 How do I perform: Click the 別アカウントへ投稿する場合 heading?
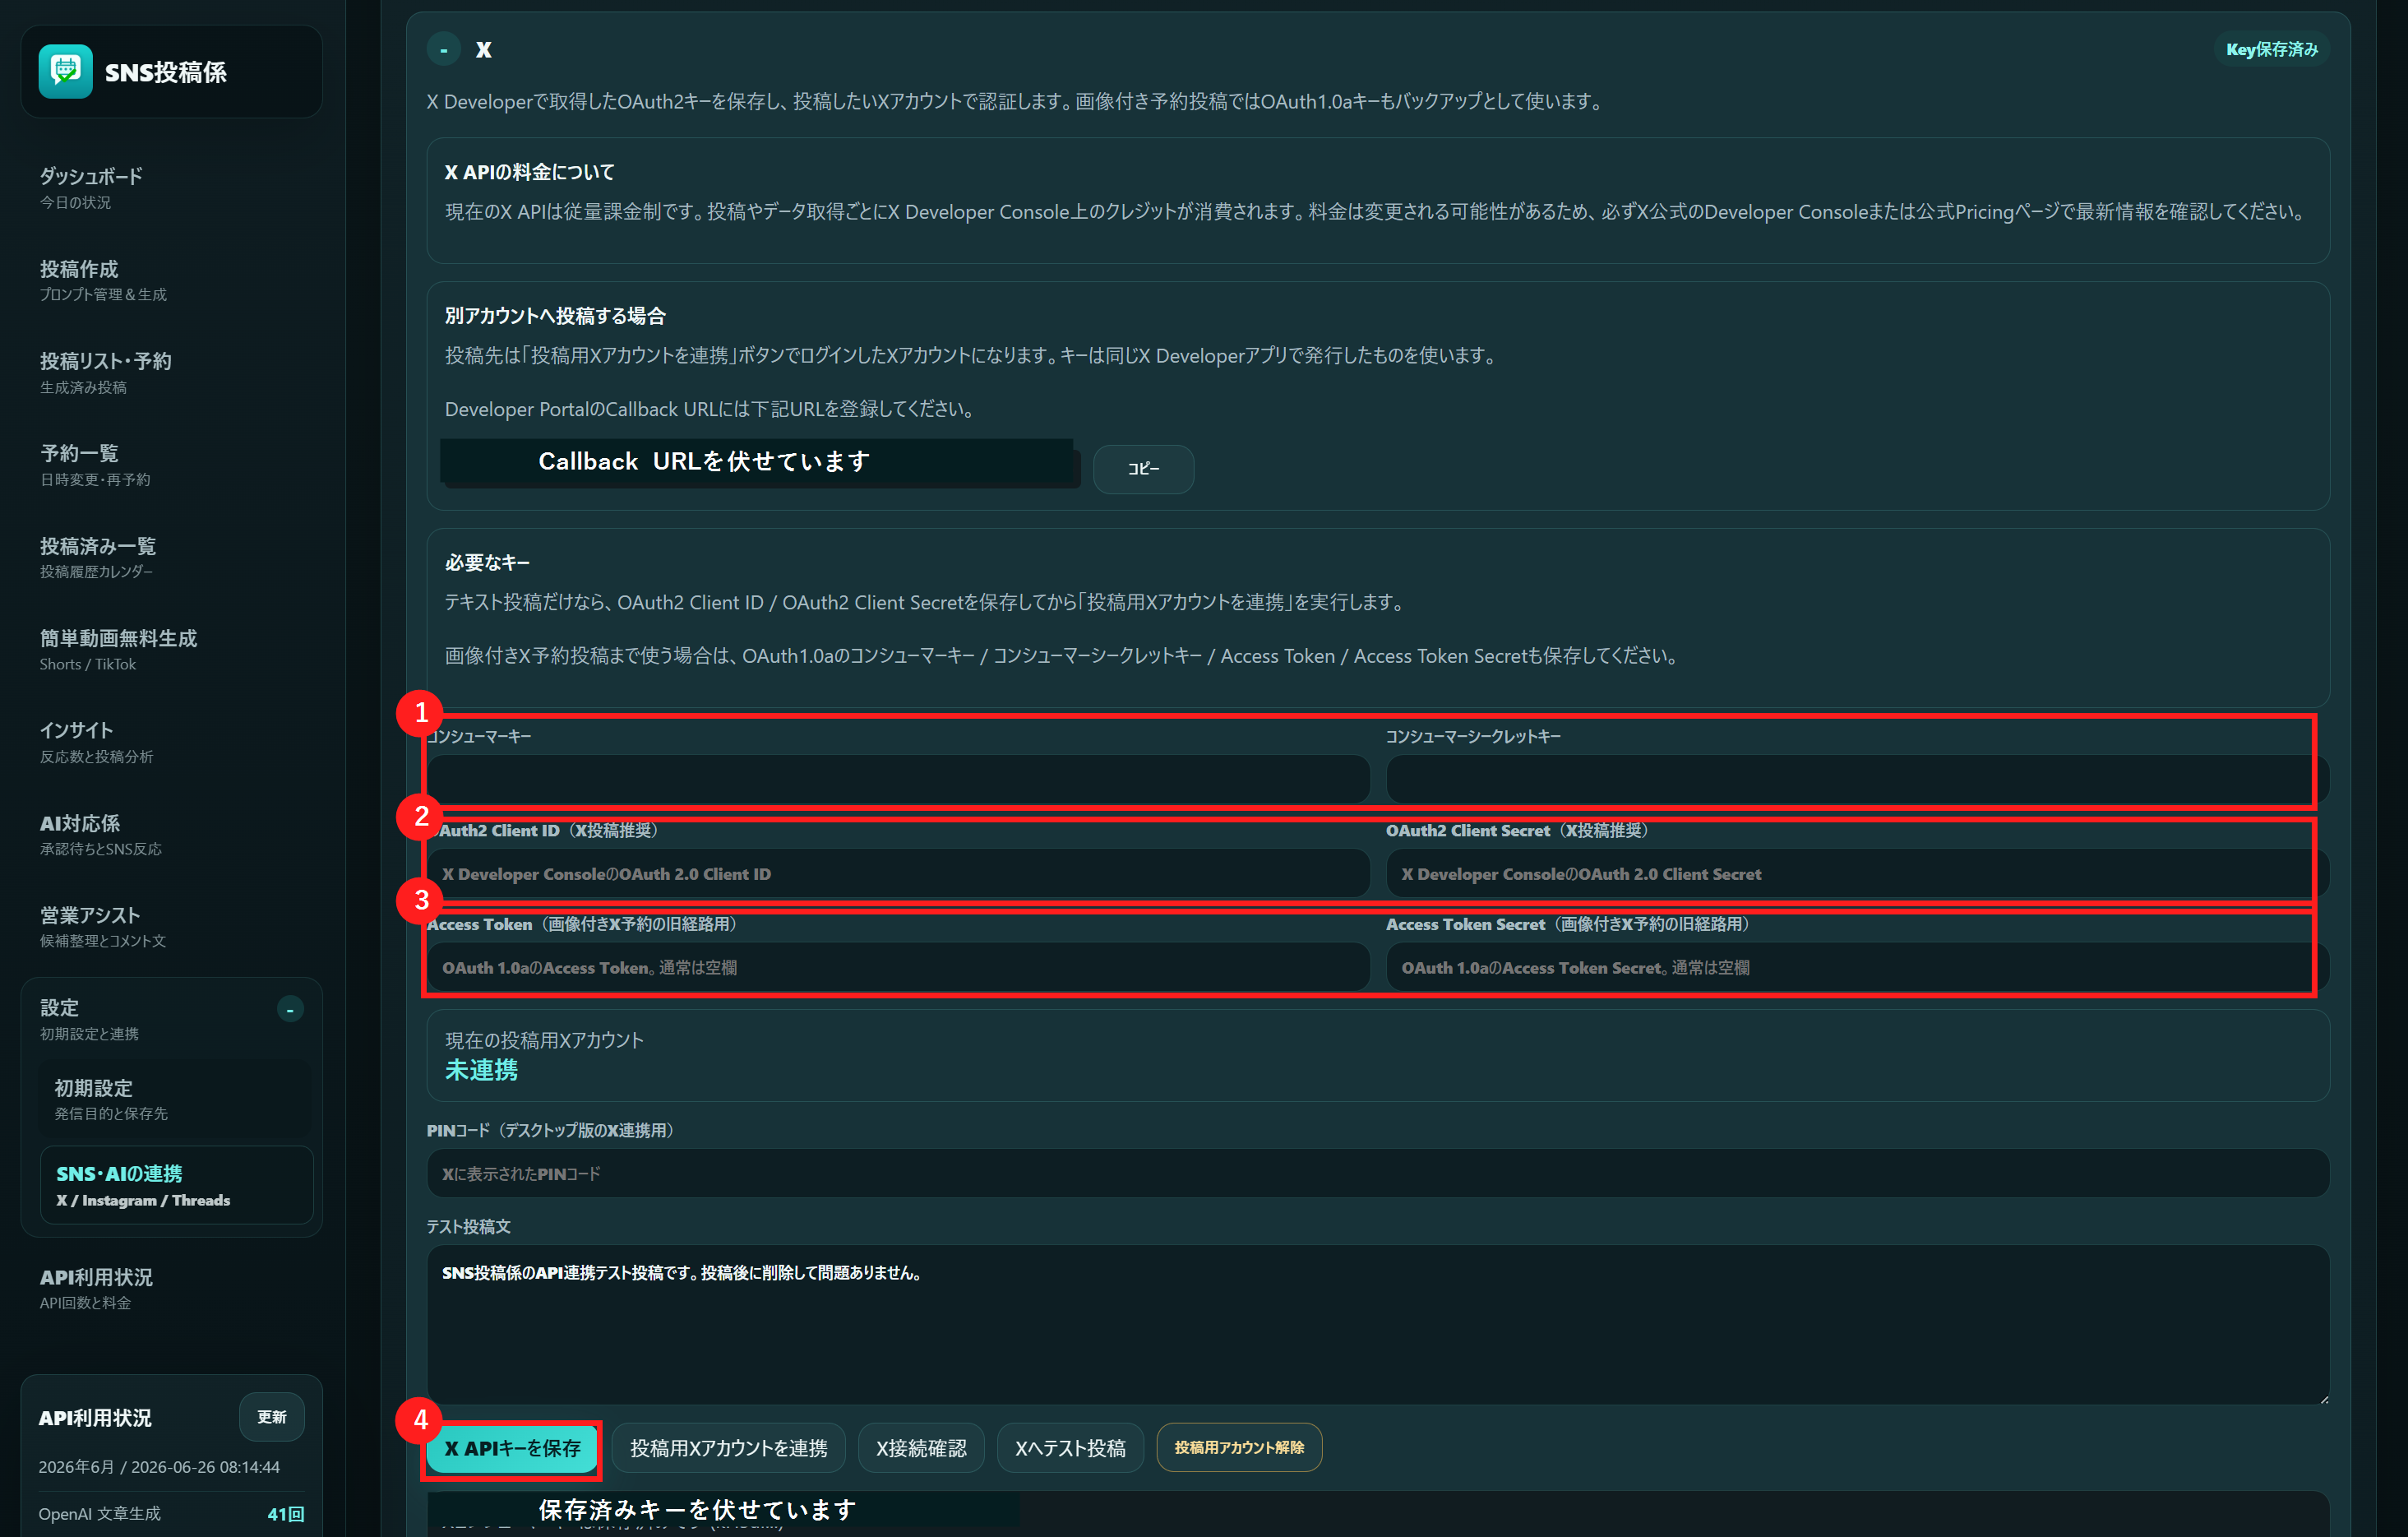[555, 316]
